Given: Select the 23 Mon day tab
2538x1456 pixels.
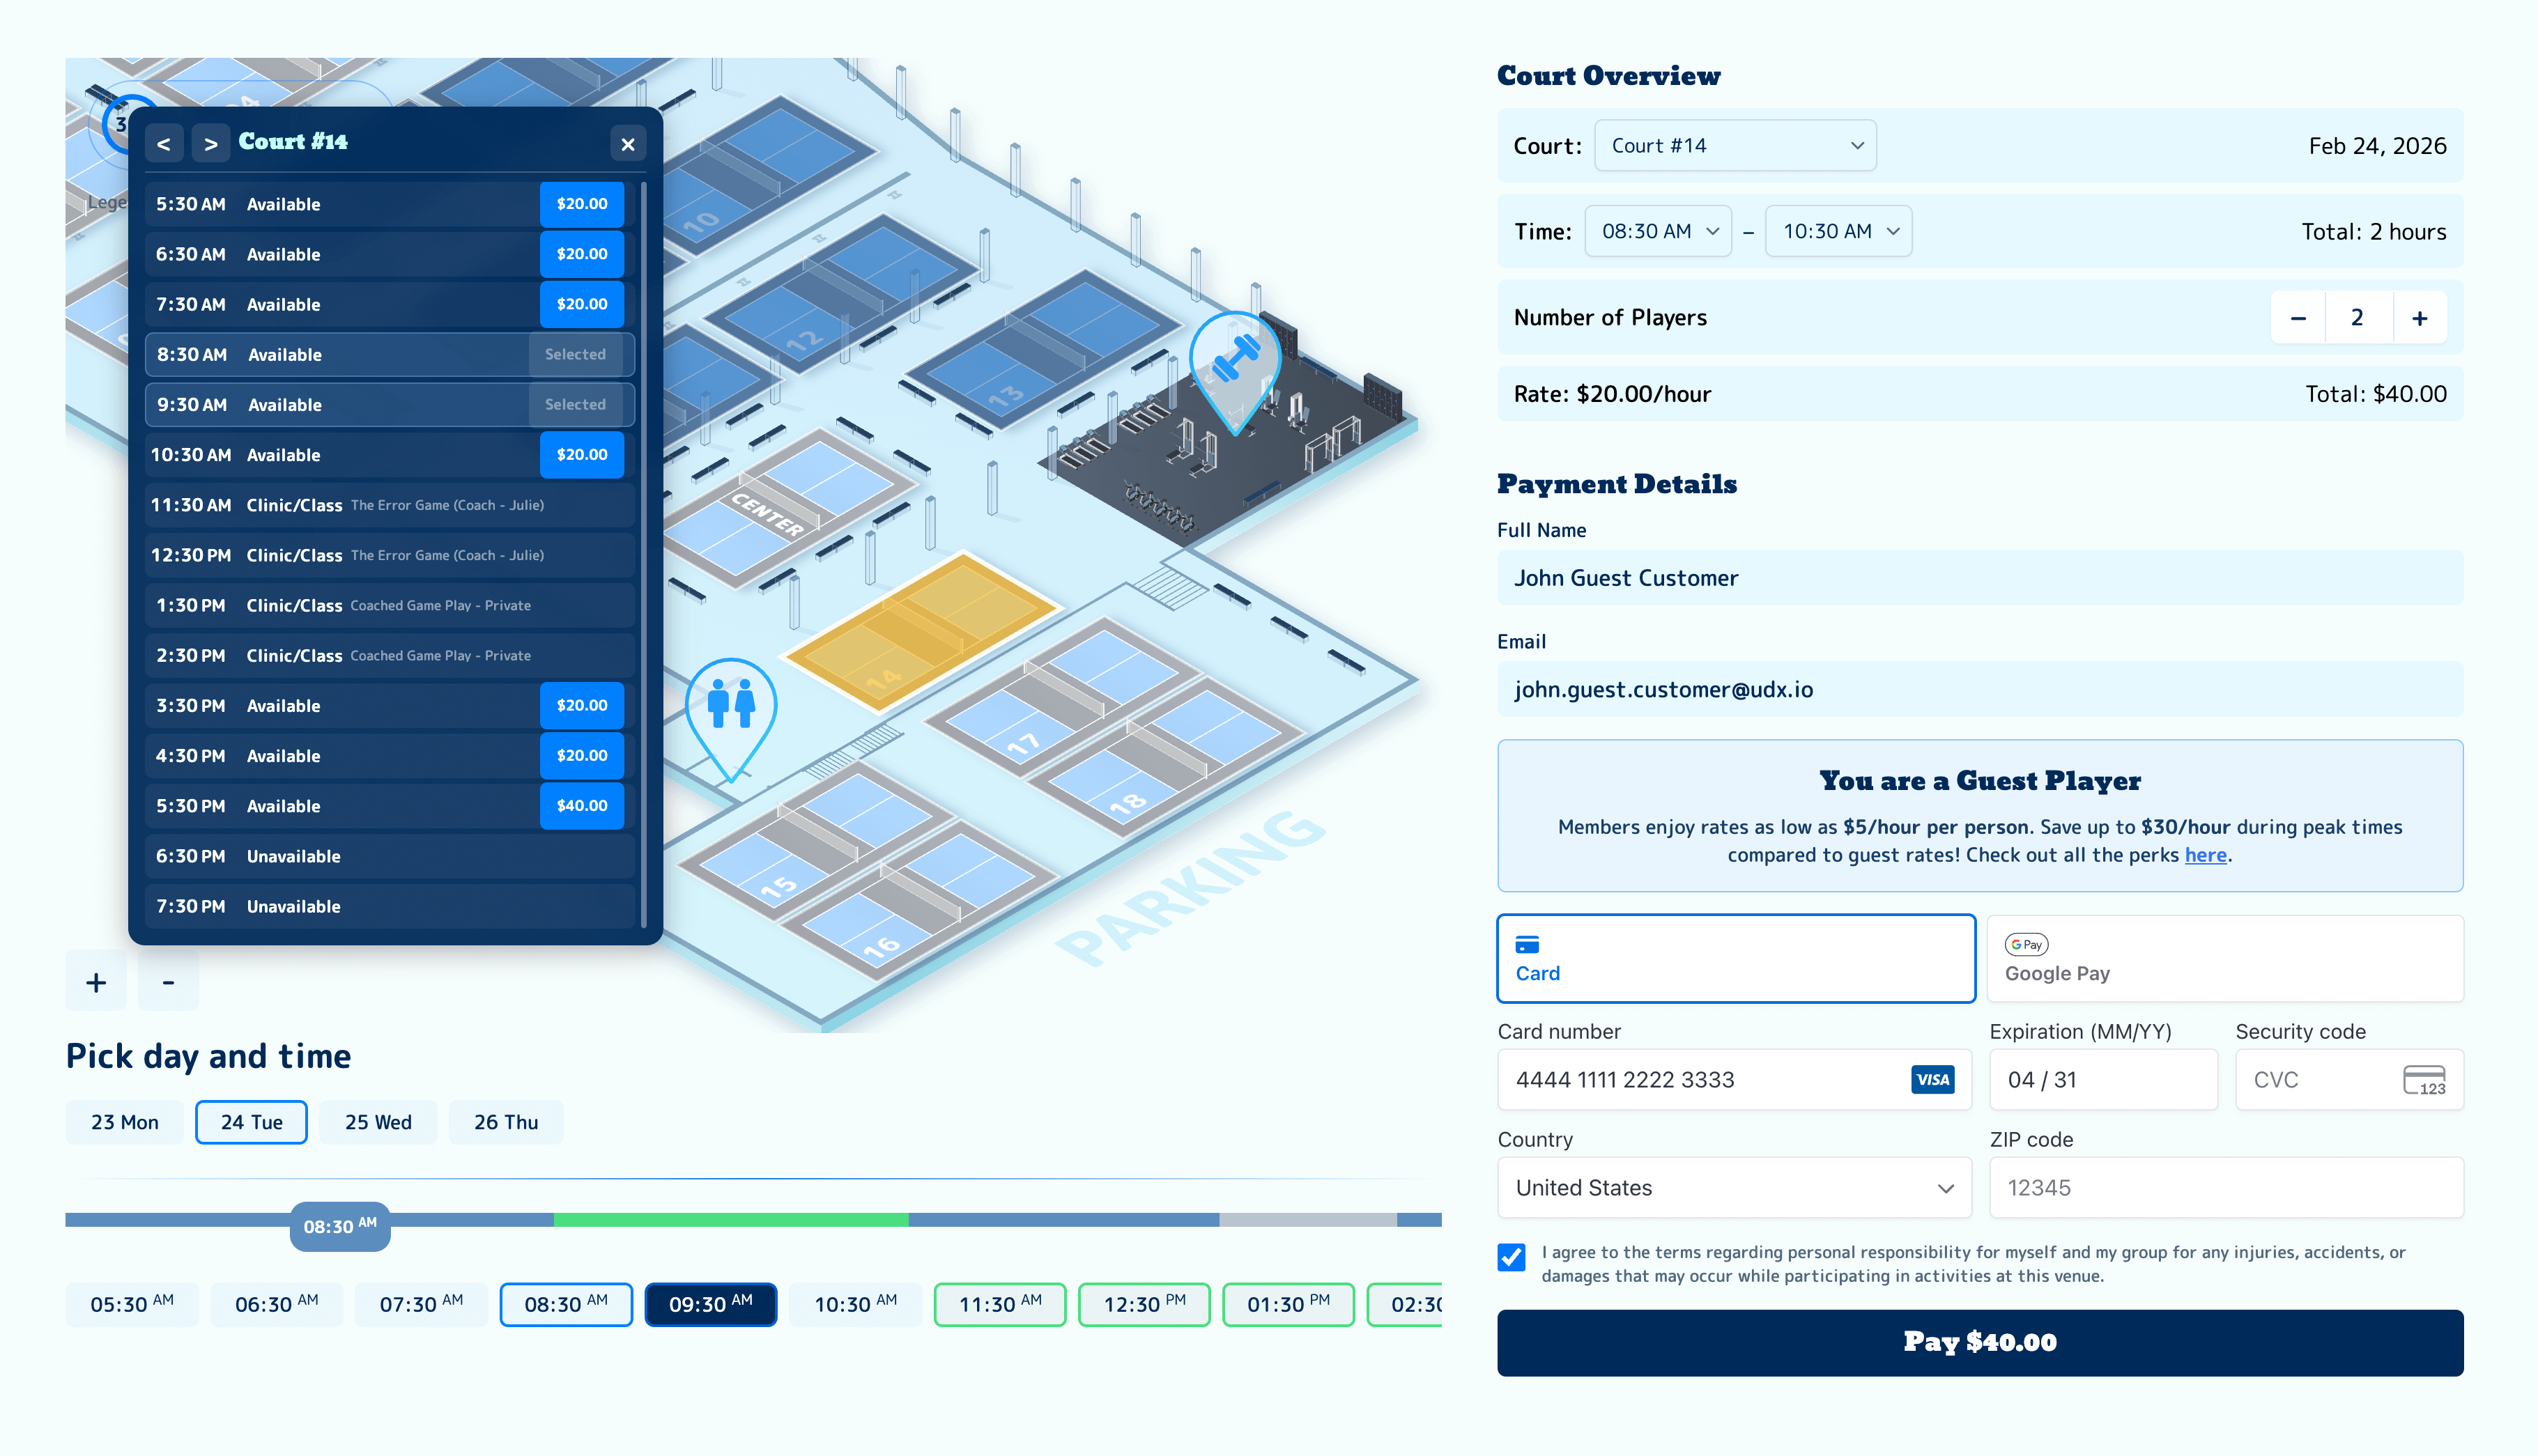Looking at the screenshot, I should pos(123,1121).
